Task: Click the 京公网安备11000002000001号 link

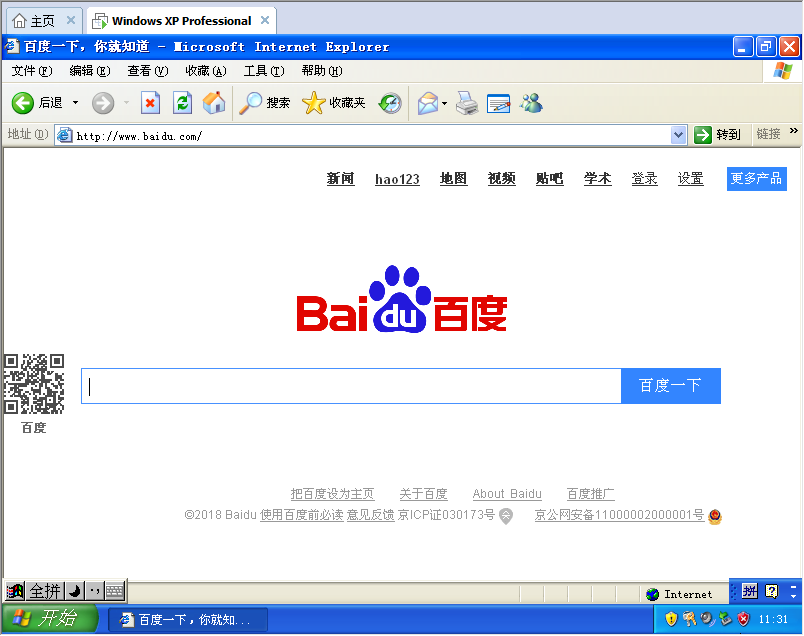Action: pyautogui.click(x=619, y=515)
